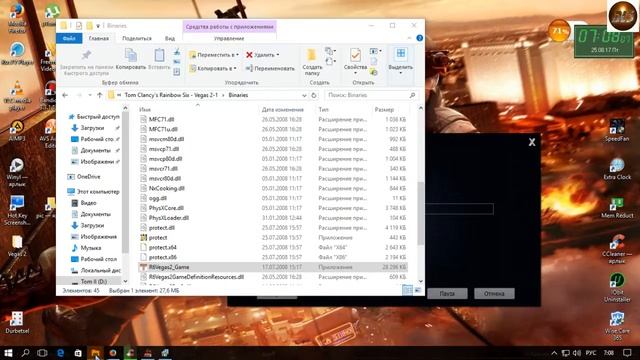This screenshot has height=360, width=640.
Task: Open the Mem Reduct desktop icon
Action: tap(617, 207)
